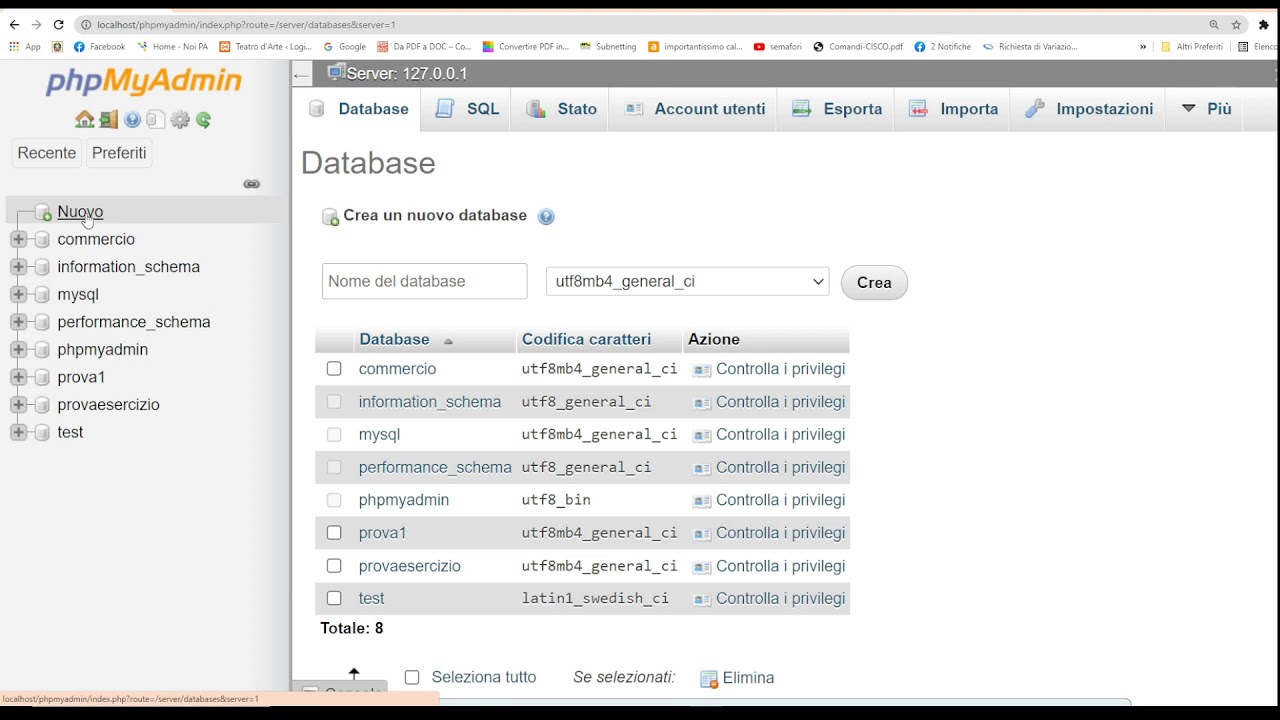
Task: Open the Impostazioni tab
Action: (x=1090, y=109)
